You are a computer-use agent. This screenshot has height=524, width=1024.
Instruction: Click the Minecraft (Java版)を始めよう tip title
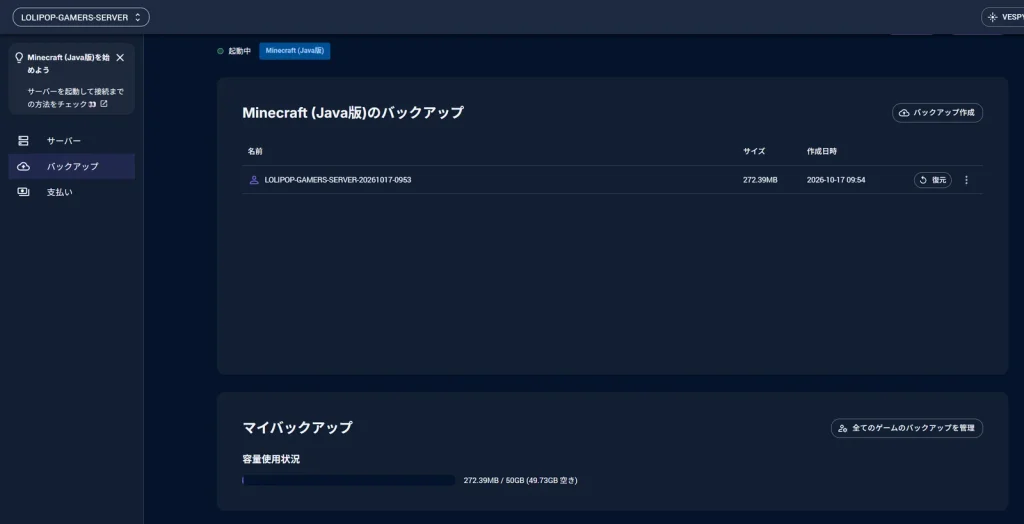(x=69, y=63)
